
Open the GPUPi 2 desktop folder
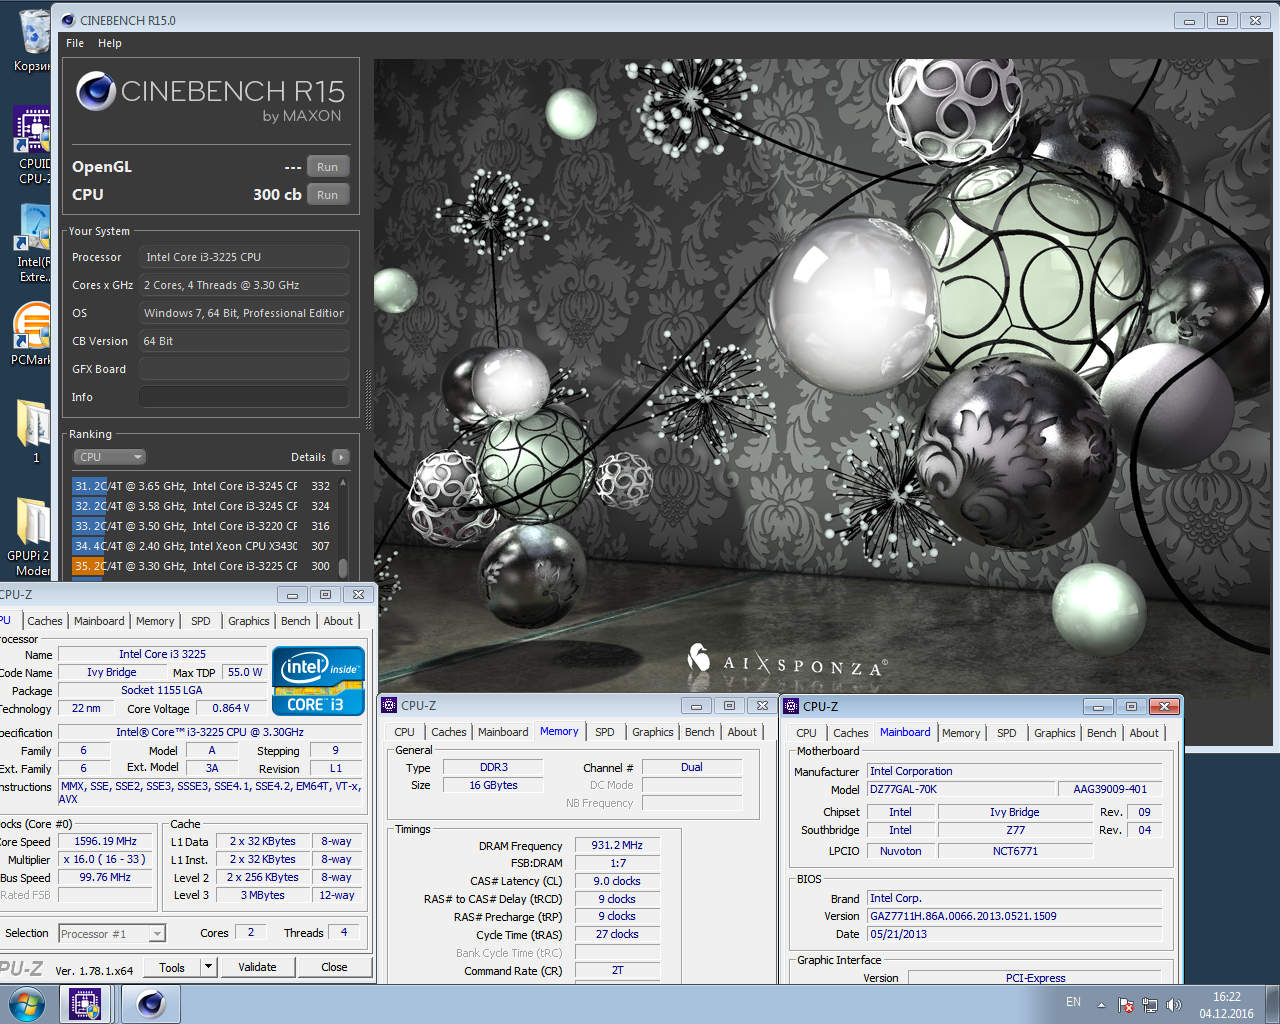coord(32,537)
